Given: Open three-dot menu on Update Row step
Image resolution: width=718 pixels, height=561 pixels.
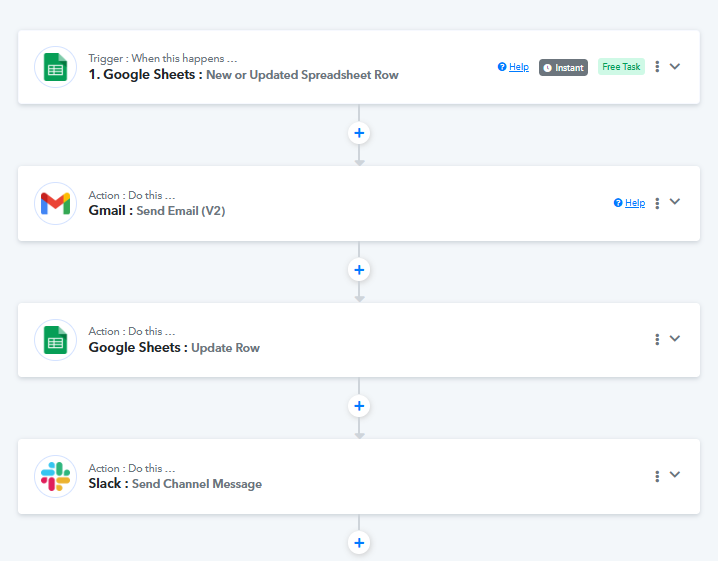Looking at the screenshot, I should 657,339.
